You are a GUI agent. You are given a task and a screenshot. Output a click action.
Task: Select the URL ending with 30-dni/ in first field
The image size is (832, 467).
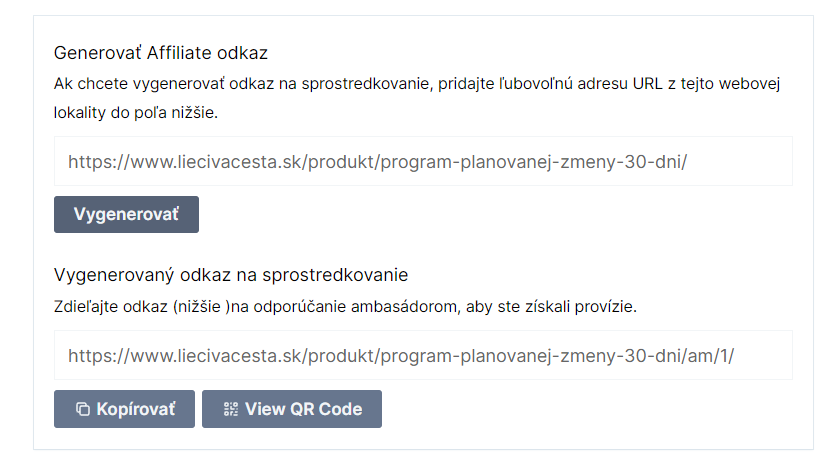[378, 162]
